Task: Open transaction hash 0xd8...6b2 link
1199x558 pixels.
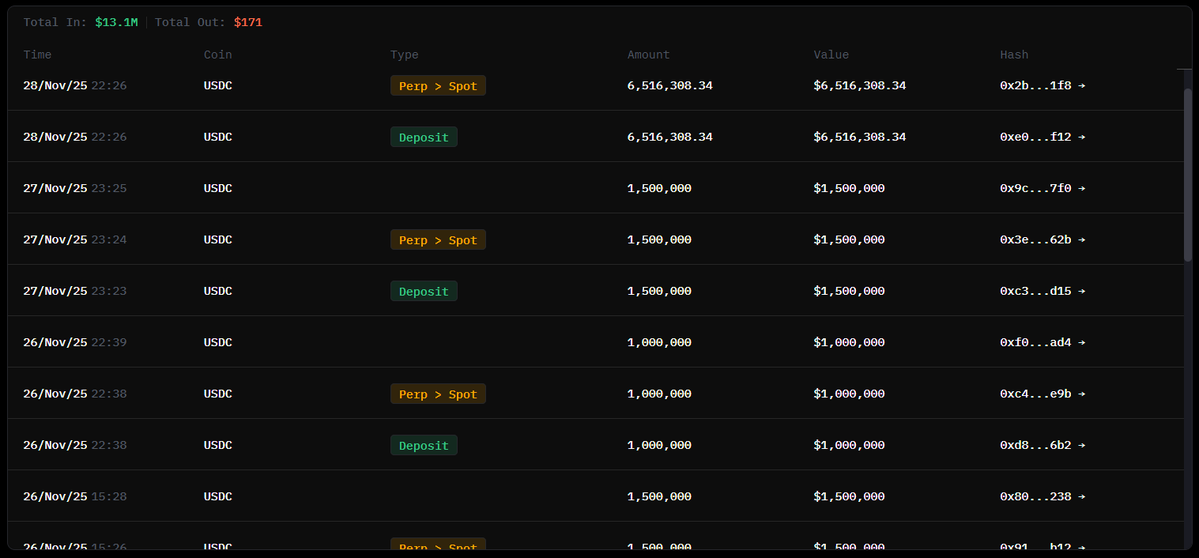Action: [x=1042, y=445]
